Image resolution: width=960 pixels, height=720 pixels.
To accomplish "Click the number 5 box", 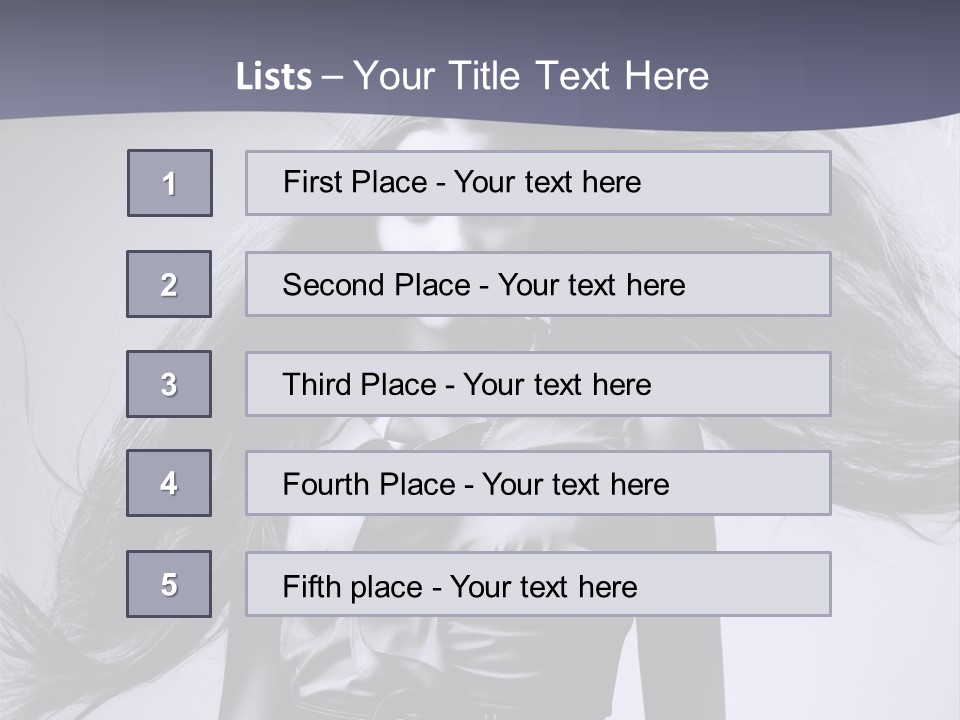I will point(169,584).
